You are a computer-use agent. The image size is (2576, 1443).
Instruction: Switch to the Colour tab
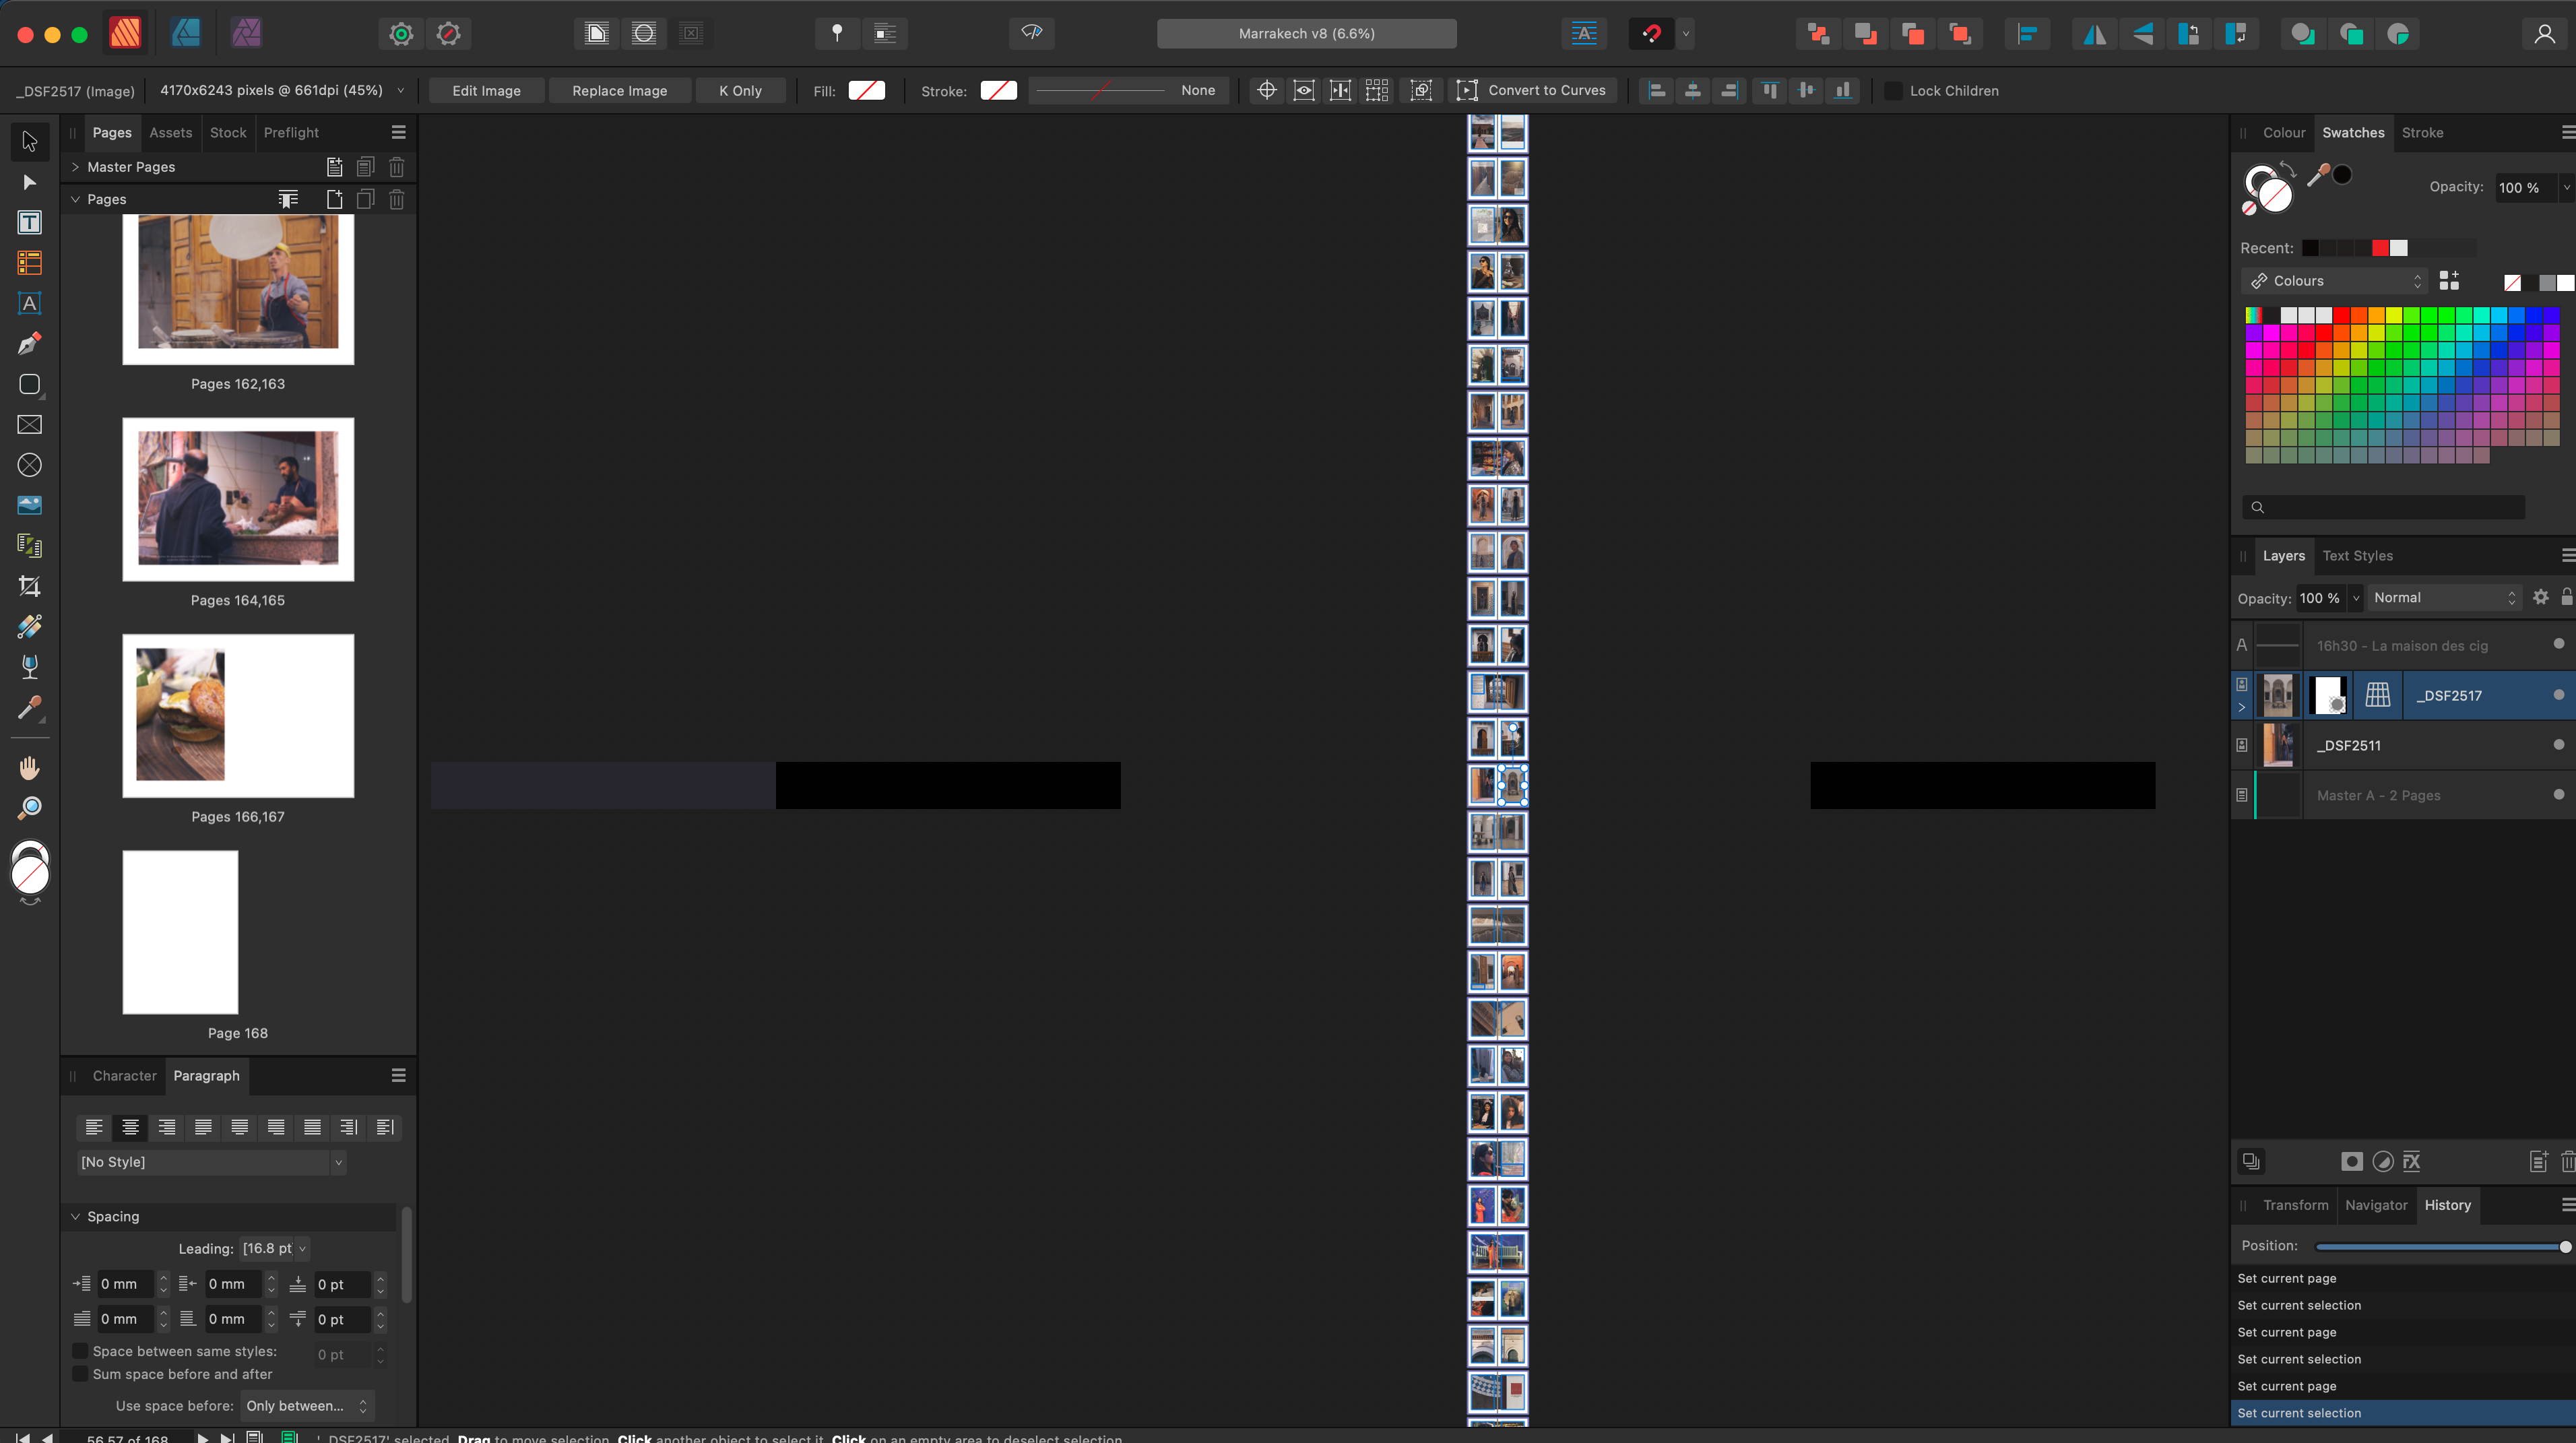click(x=2284, y=132)
